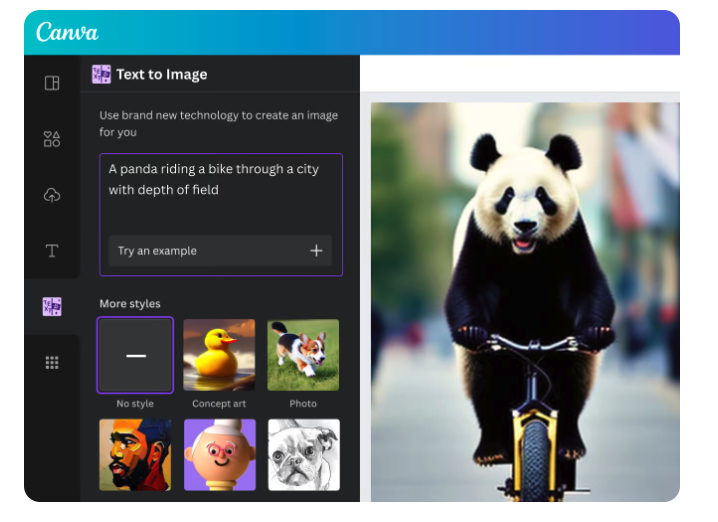
Task: Open the Design templates sidebar icon
Action: 52,83
